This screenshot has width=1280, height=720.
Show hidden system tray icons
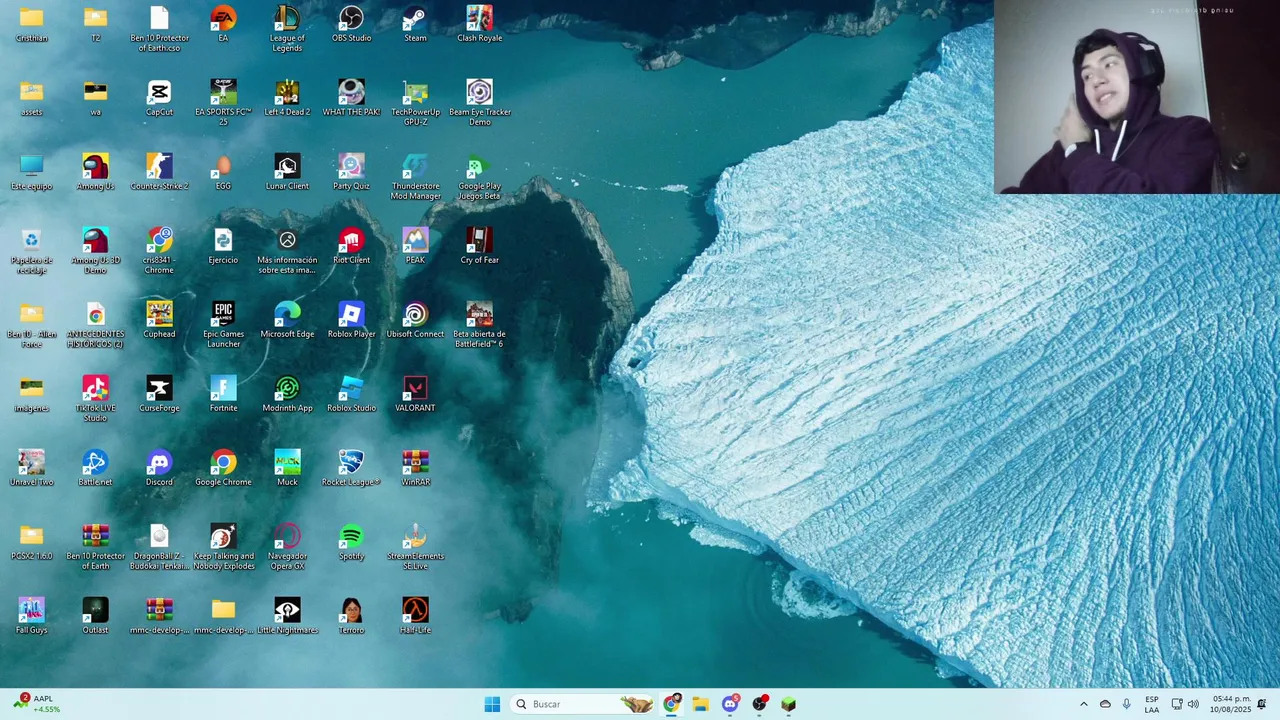coord(1083,704)
